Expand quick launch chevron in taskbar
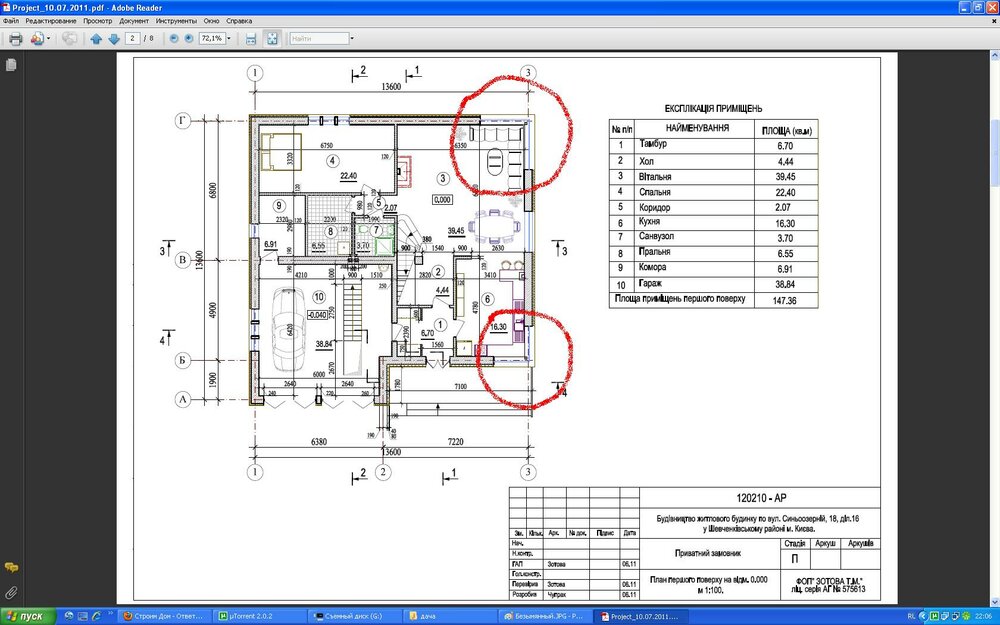This screenshot has height=625, width=1000. (110, 614)
